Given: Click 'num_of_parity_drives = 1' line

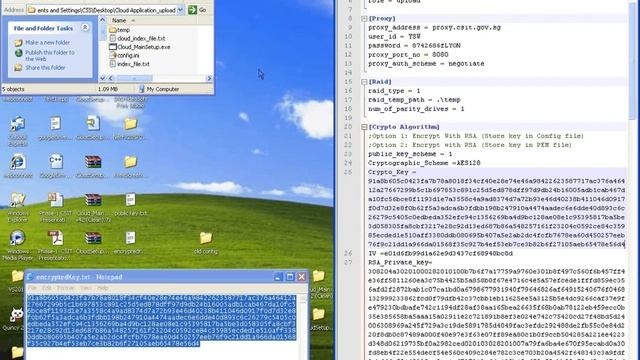Looking at the screenshot, I should click(x=416, y=109).
